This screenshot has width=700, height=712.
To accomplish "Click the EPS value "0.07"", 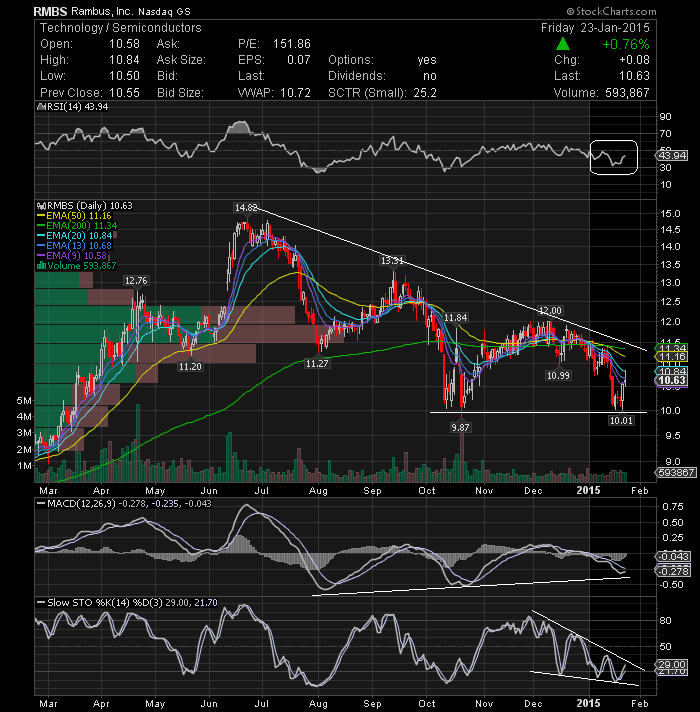I will [x=299, y=60].
